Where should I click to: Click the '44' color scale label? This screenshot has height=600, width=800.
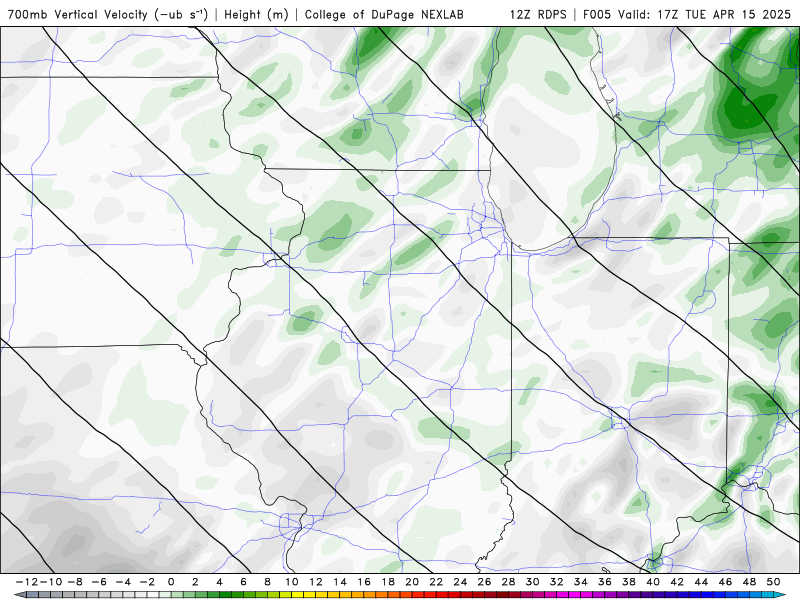[x=701, y=582]
